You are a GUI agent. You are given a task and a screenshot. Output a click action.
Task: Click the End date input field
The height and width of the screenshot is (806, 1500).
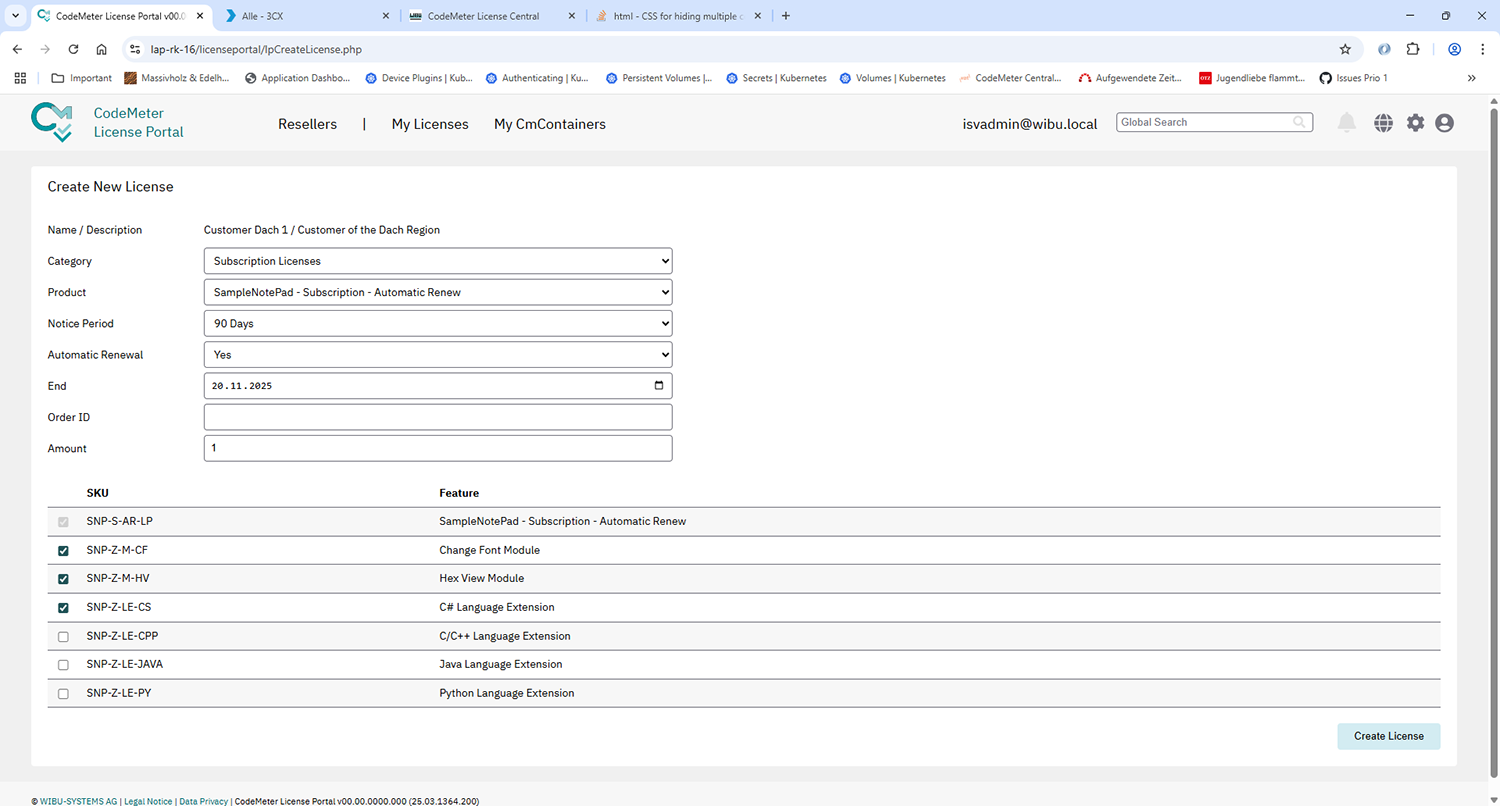[438, 386]
